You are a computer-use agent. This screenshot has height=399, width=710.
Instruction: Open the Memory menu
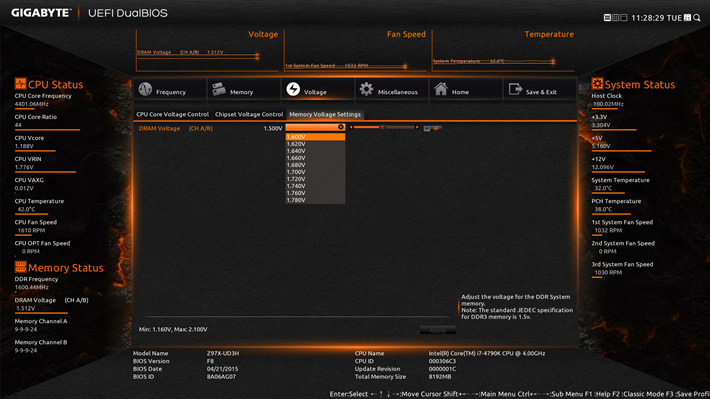[244, 89]
